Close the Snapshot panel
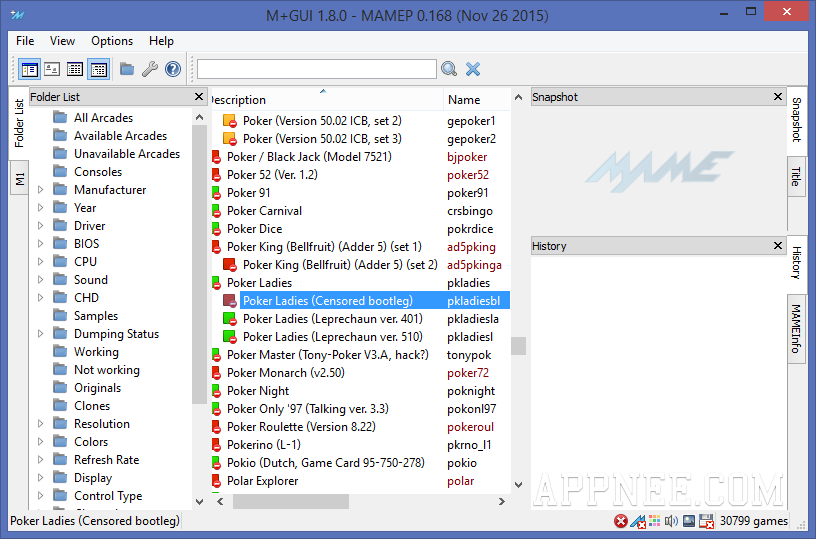Screen dimensions: 816x539 (x=777, y=97)
